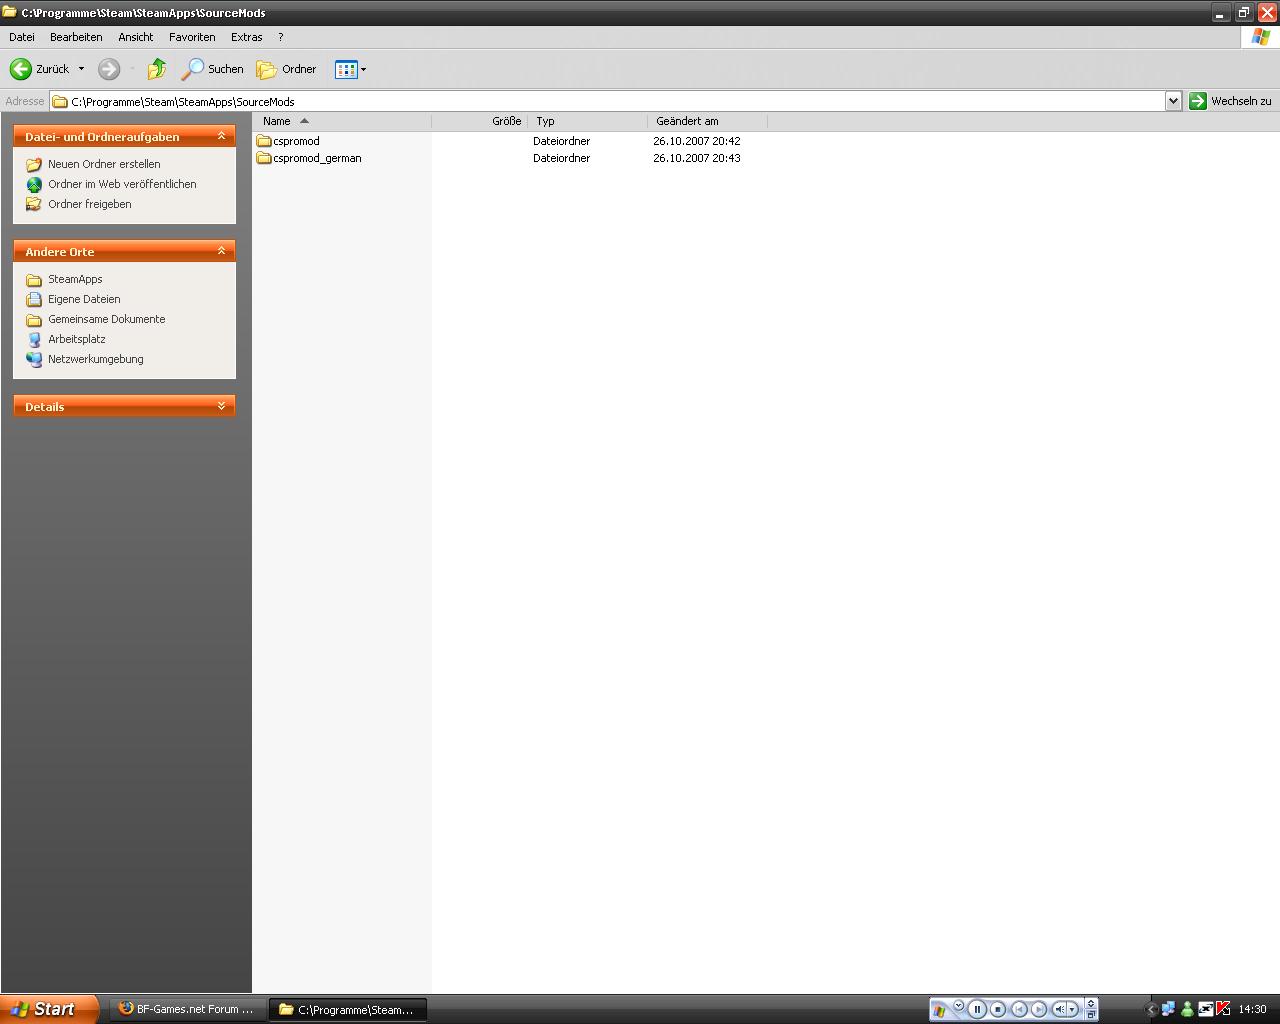This screenshot has height=1024, width=1280.
Task: Click the green Zurück back arrow
Action: 20,69
